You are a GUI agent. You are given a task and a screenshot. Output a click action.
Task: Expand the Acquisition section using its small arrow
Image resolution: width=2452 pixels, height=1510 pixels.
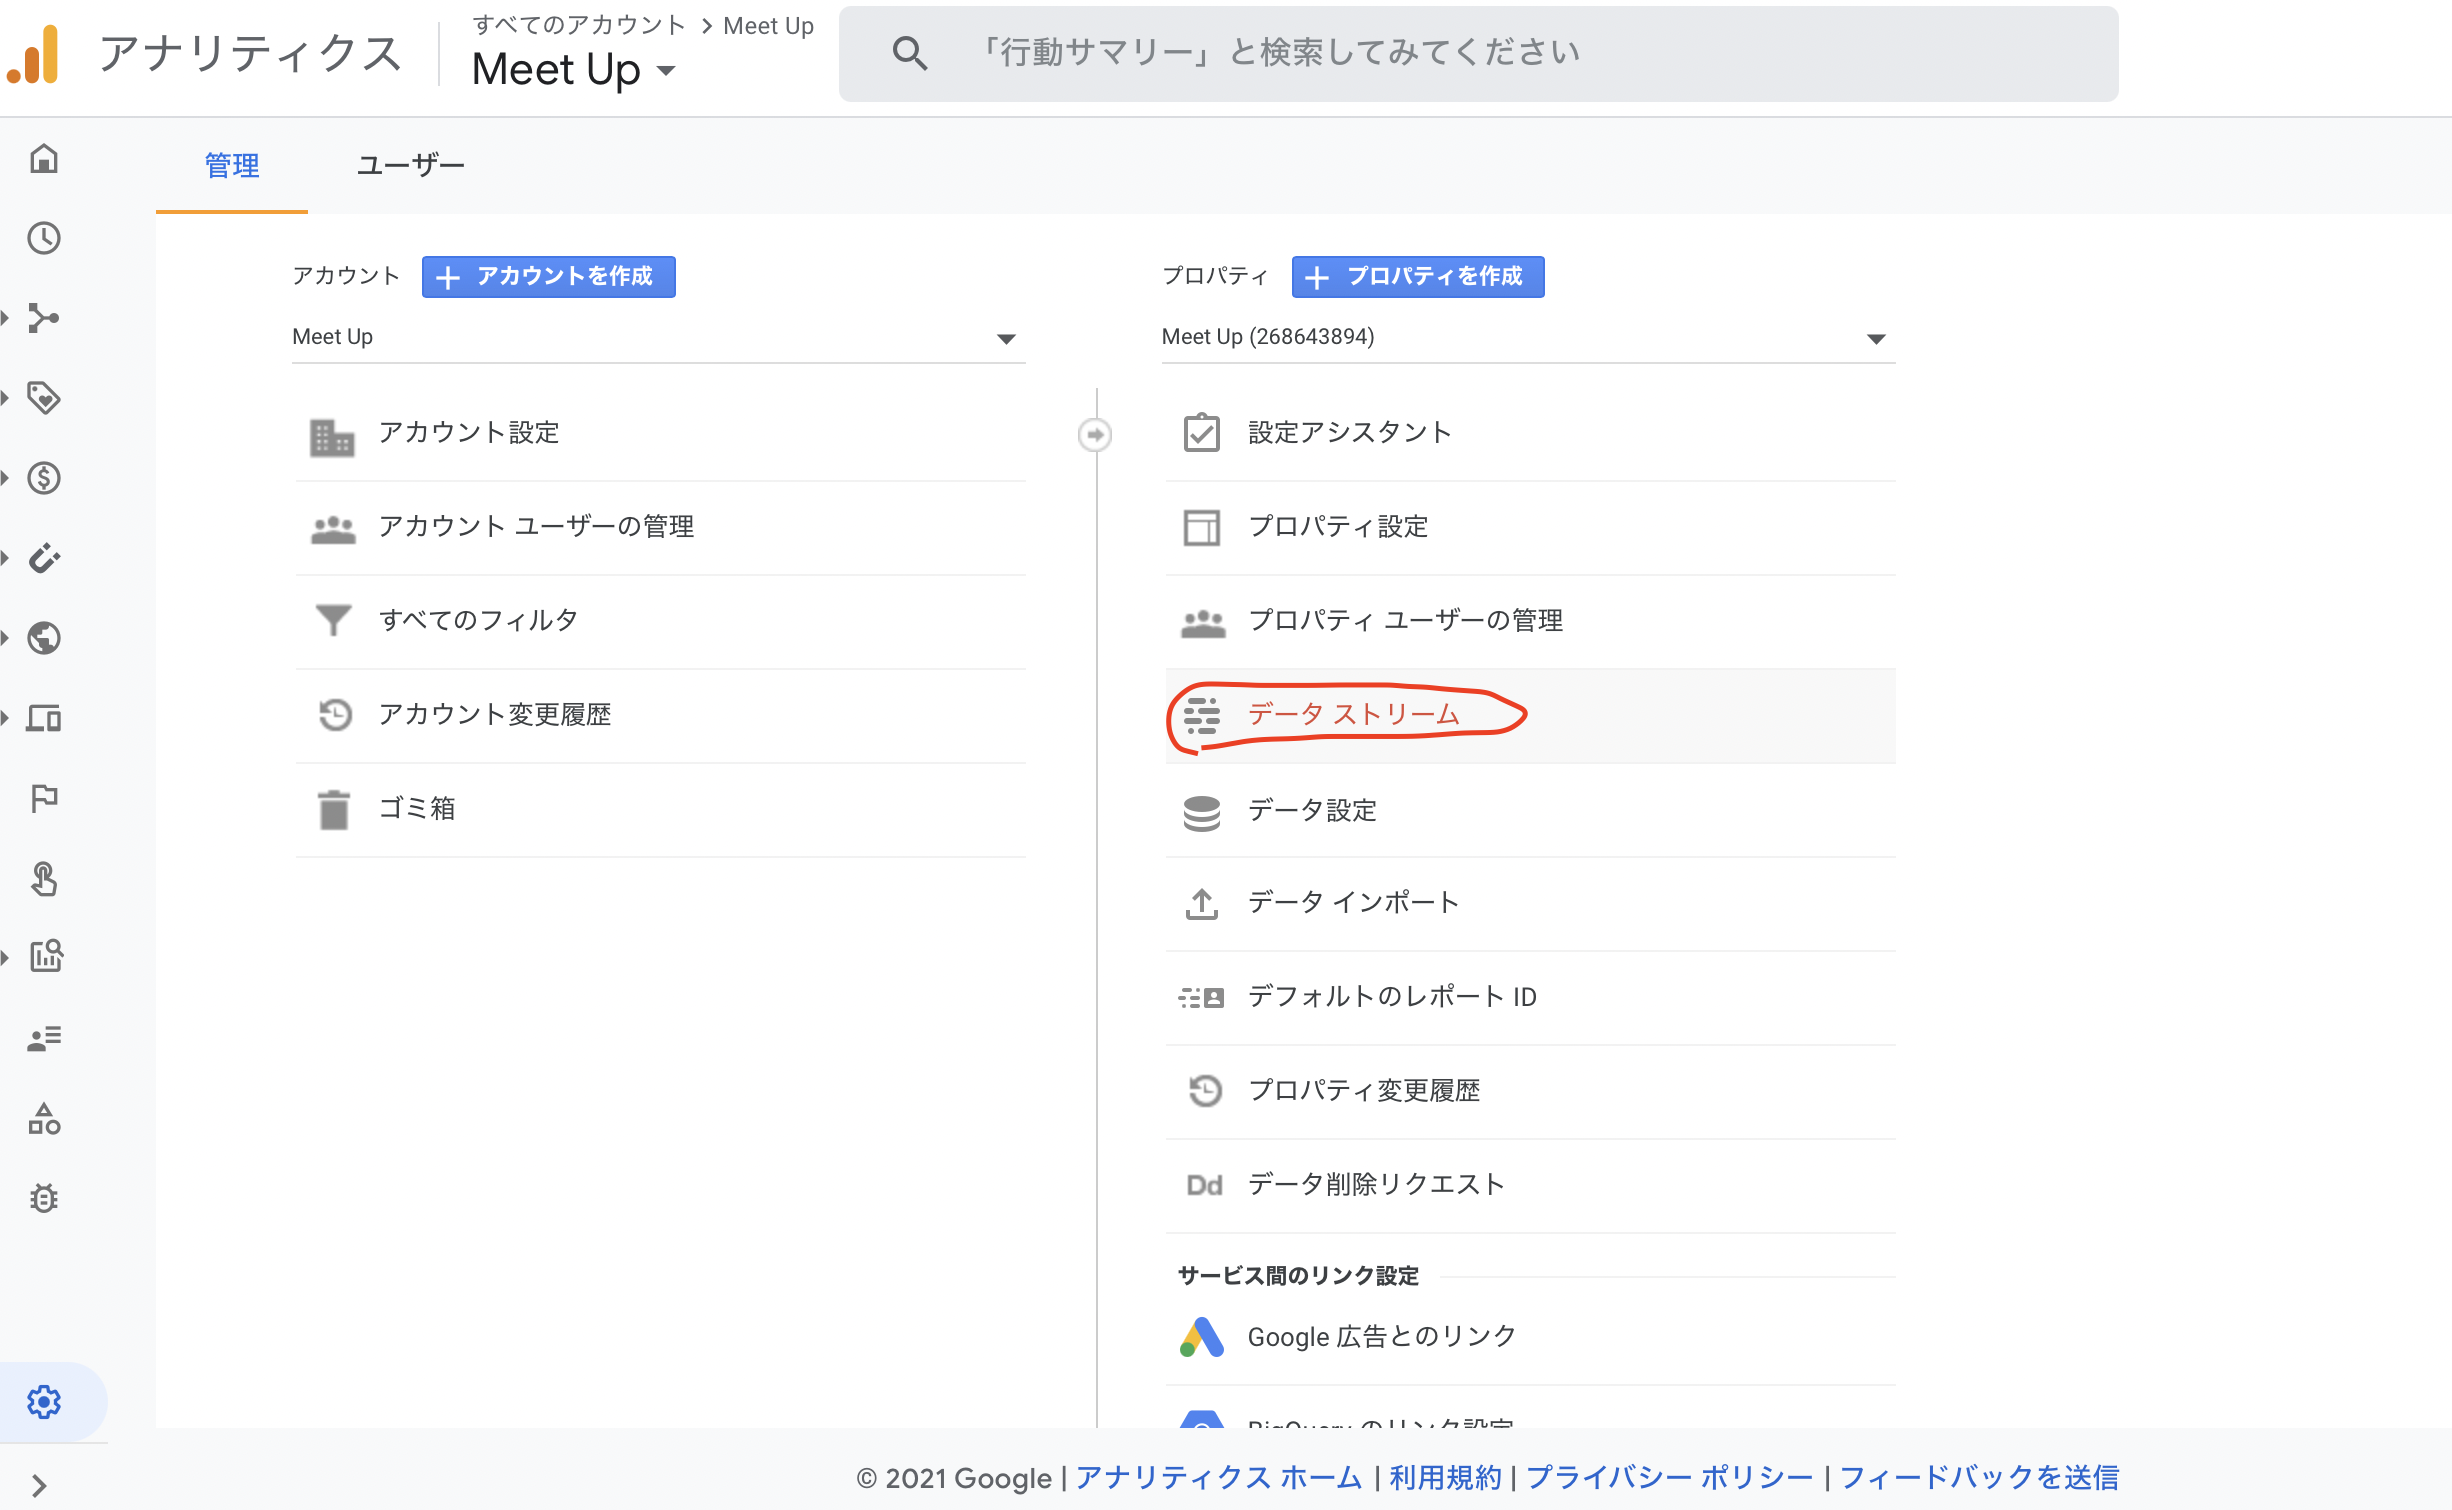(x=6, y=318)
